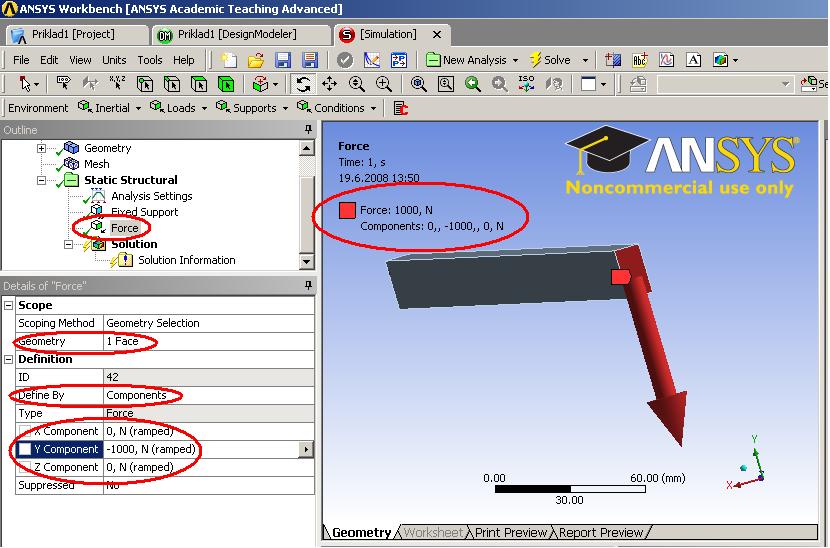
Task: Click the Previous View green arrow icon
Action: pos(472,84)
